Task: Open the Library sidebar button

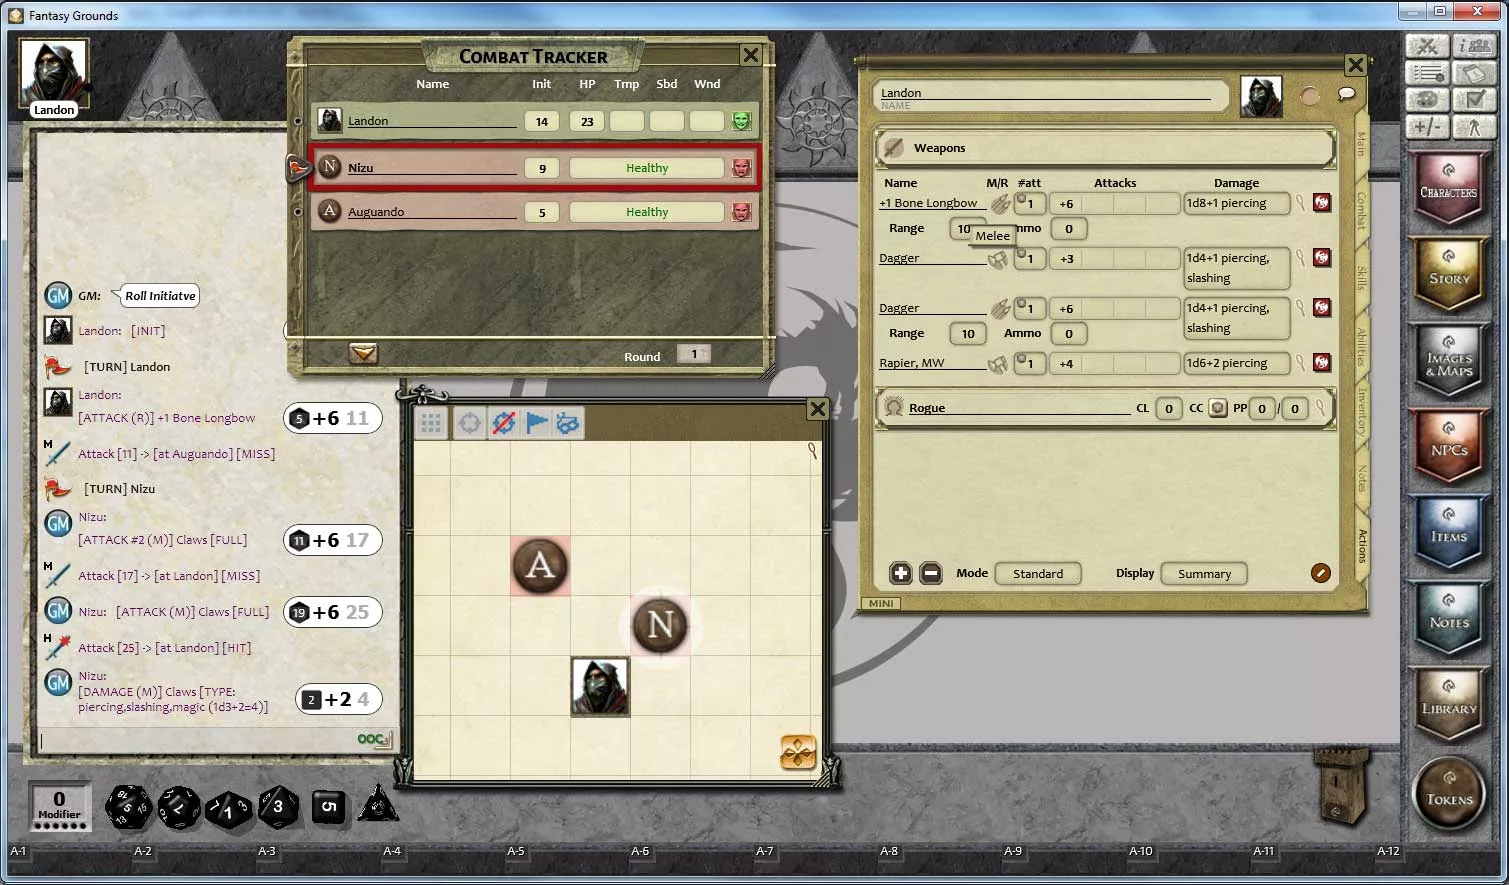Action: (x=1449, y=704)
